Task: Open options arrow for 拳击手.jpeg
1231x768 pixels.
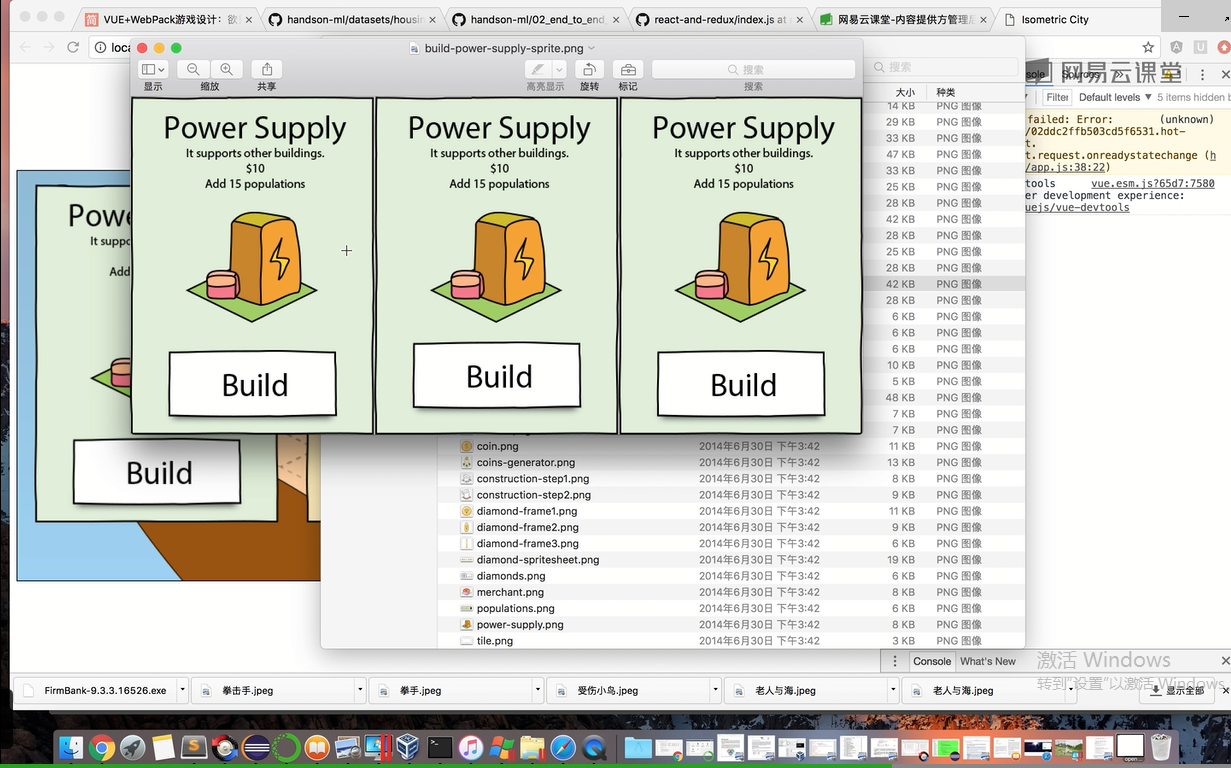Action: (360, 690)
